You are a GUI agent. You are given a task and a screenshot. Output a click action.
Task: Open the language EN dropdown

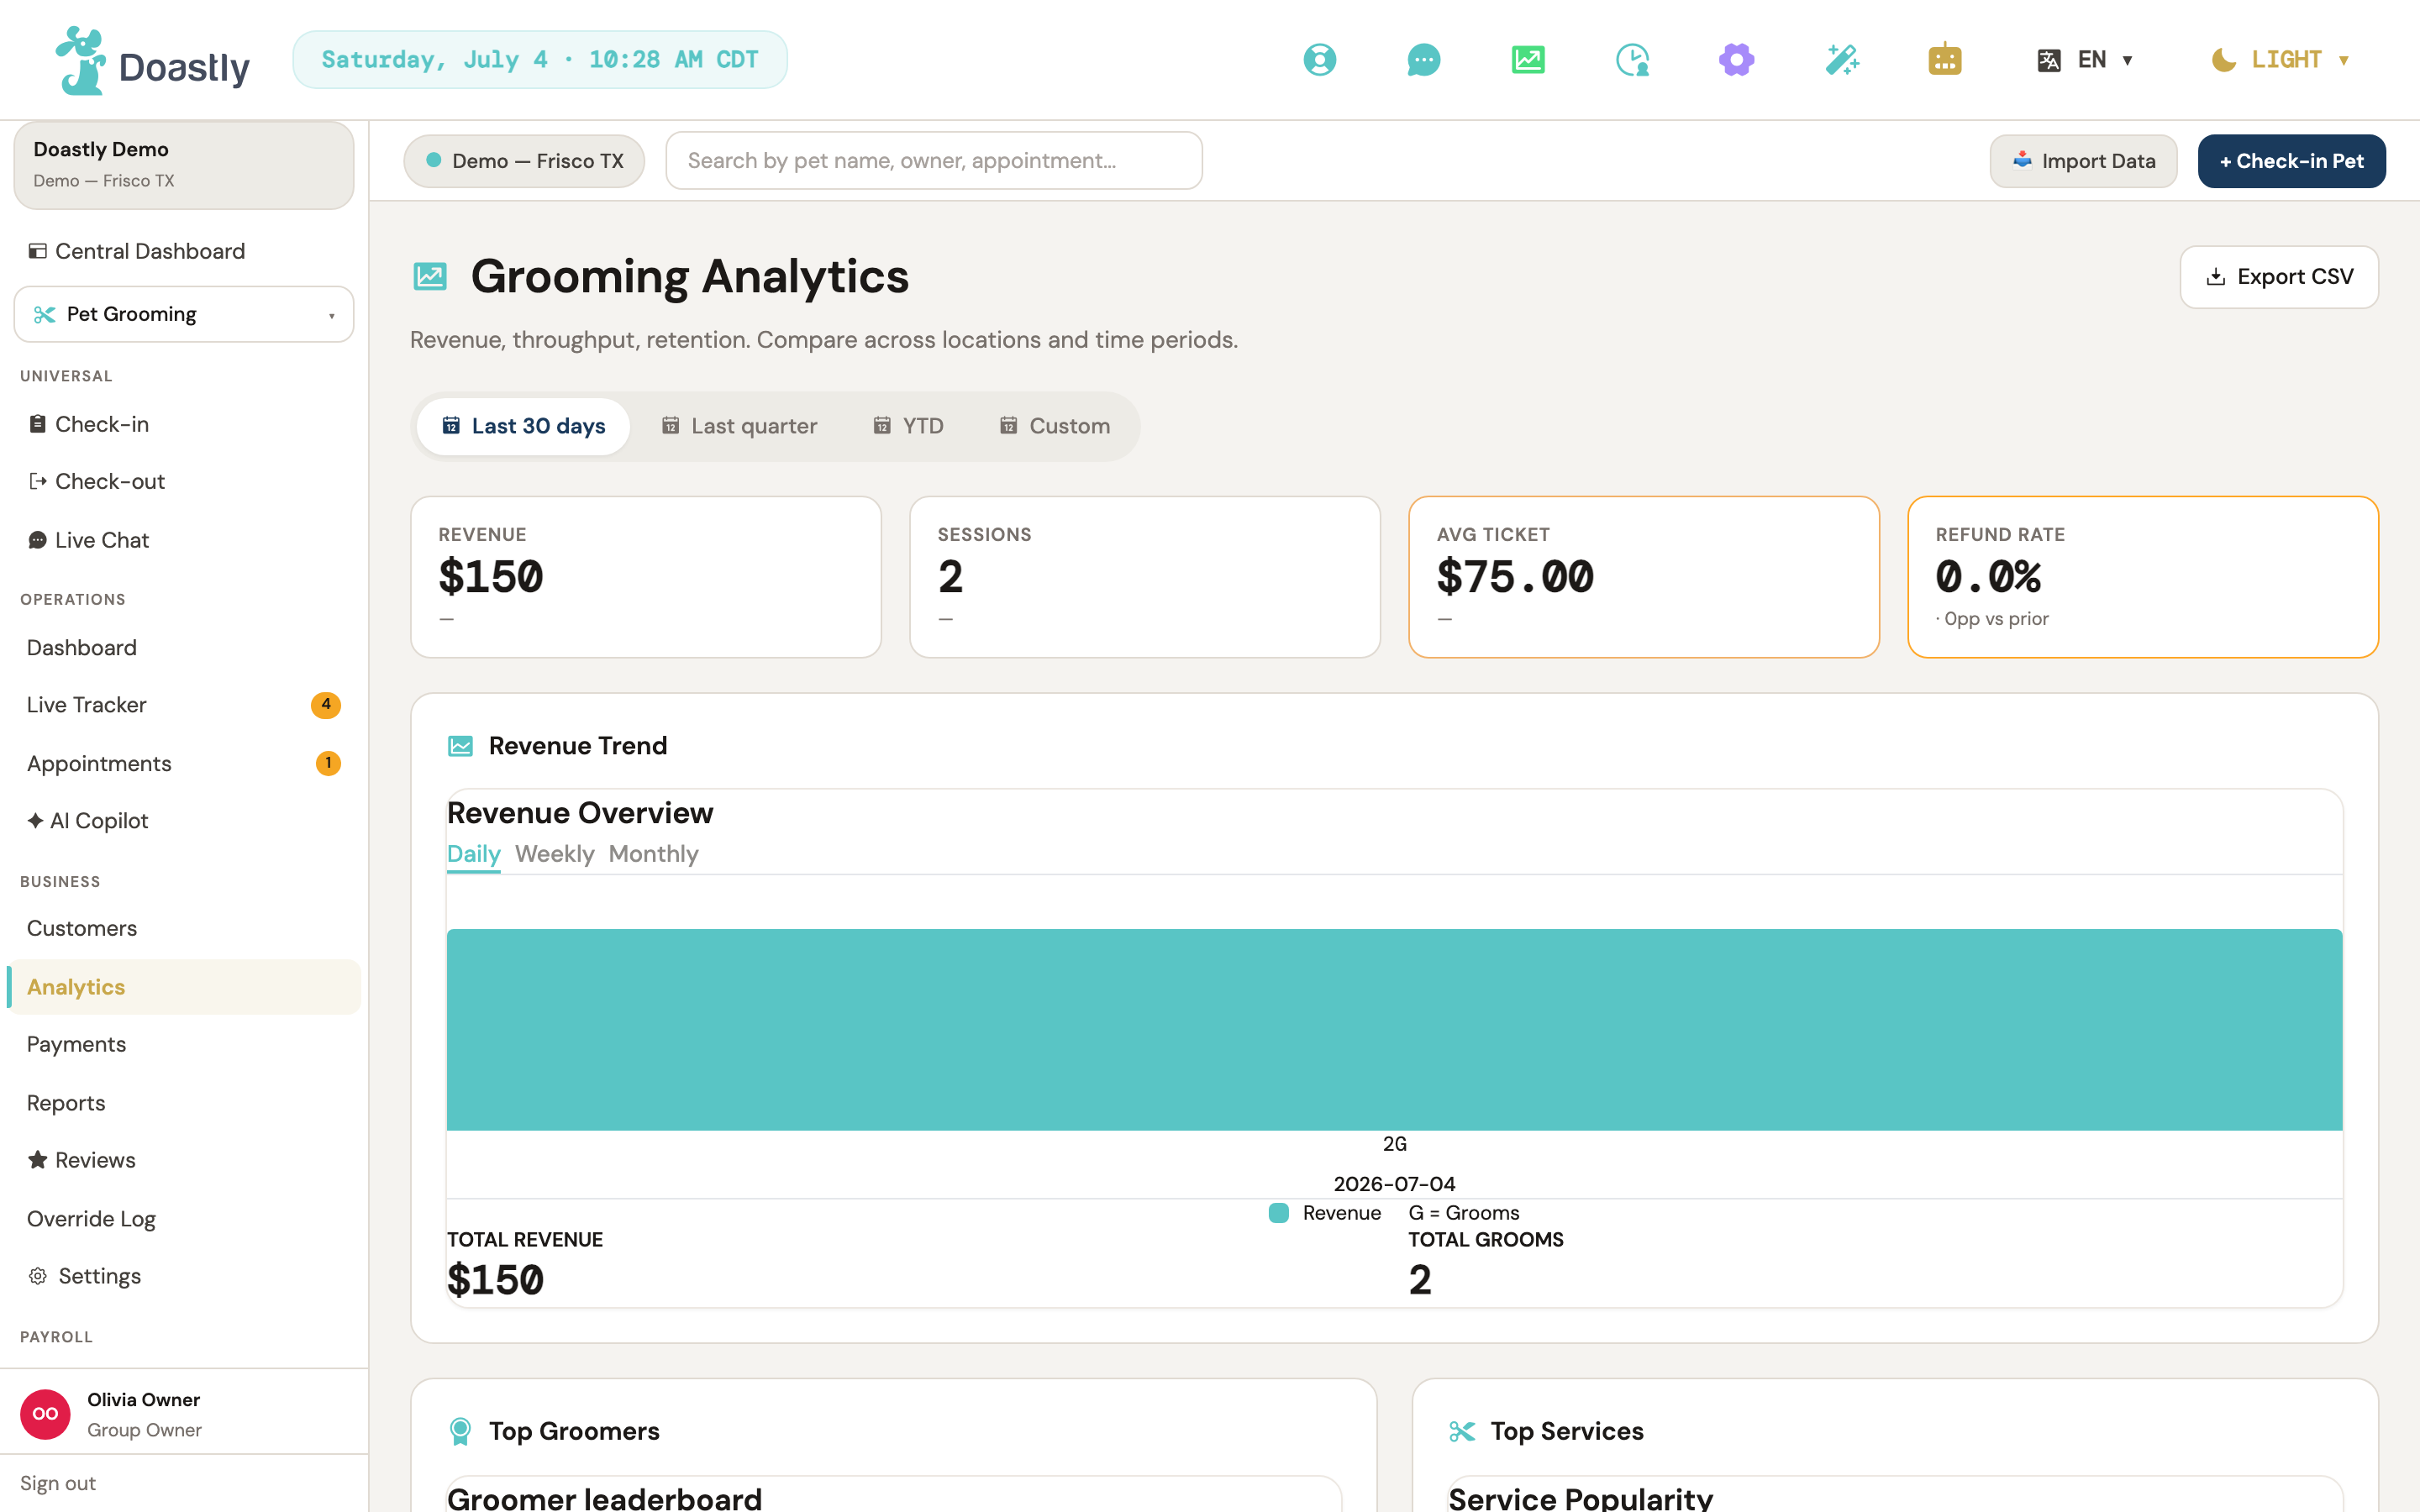2086,60
